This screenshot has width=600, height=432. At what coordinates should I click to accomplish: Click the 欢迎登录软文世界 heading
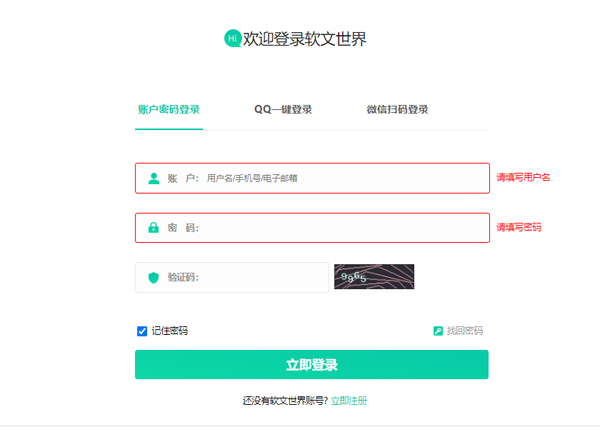[312, 39]
